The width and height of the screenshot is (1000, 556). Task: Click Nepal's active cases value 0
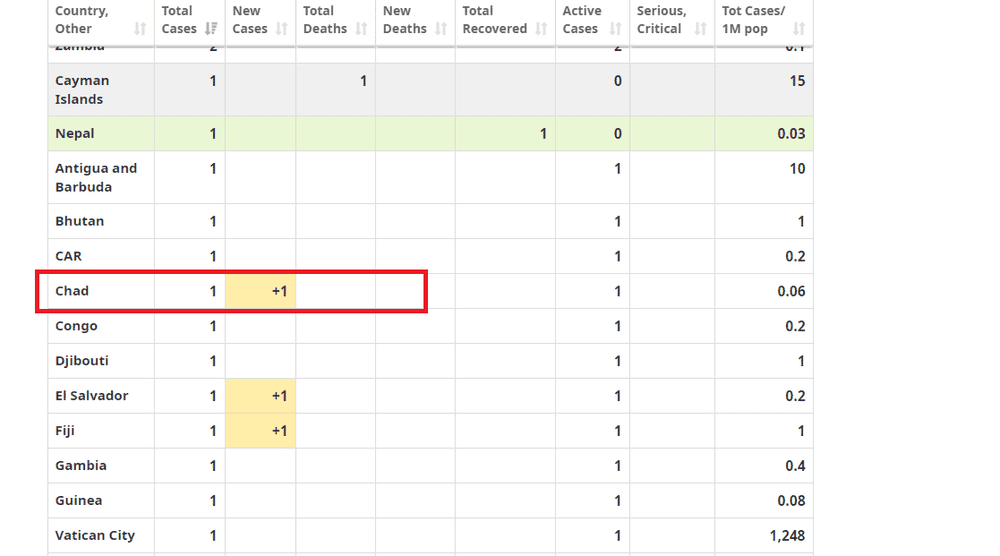click(617, 134)
